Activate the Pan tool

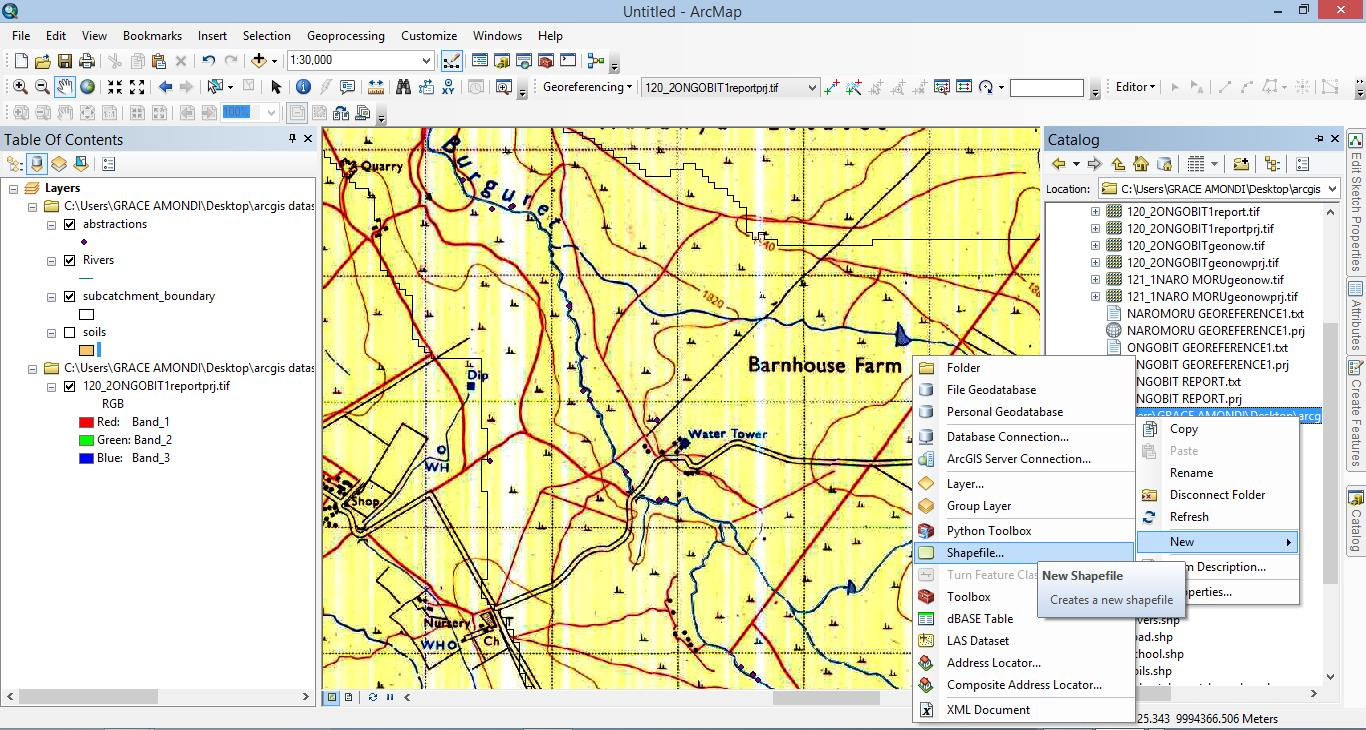[66, 87]
